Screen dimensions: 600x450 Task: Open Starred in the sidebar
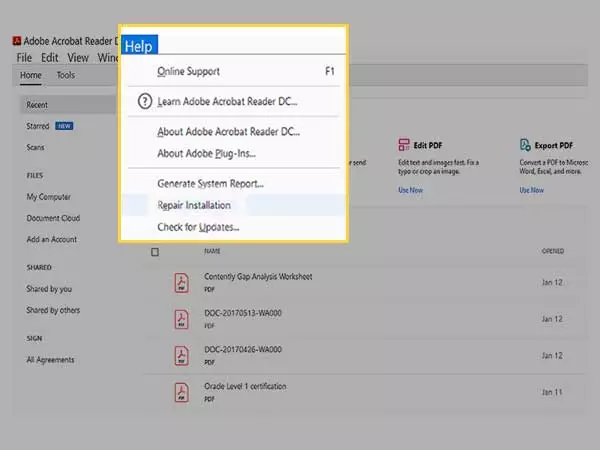38,126
